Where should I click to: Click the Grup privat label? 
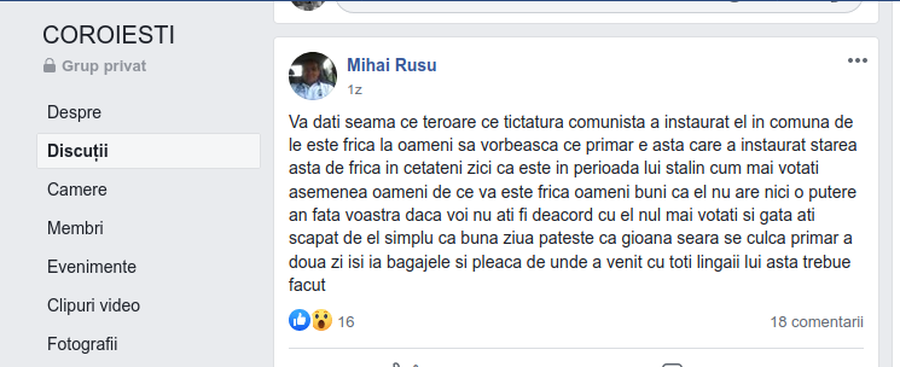click(x=104, y=66)
